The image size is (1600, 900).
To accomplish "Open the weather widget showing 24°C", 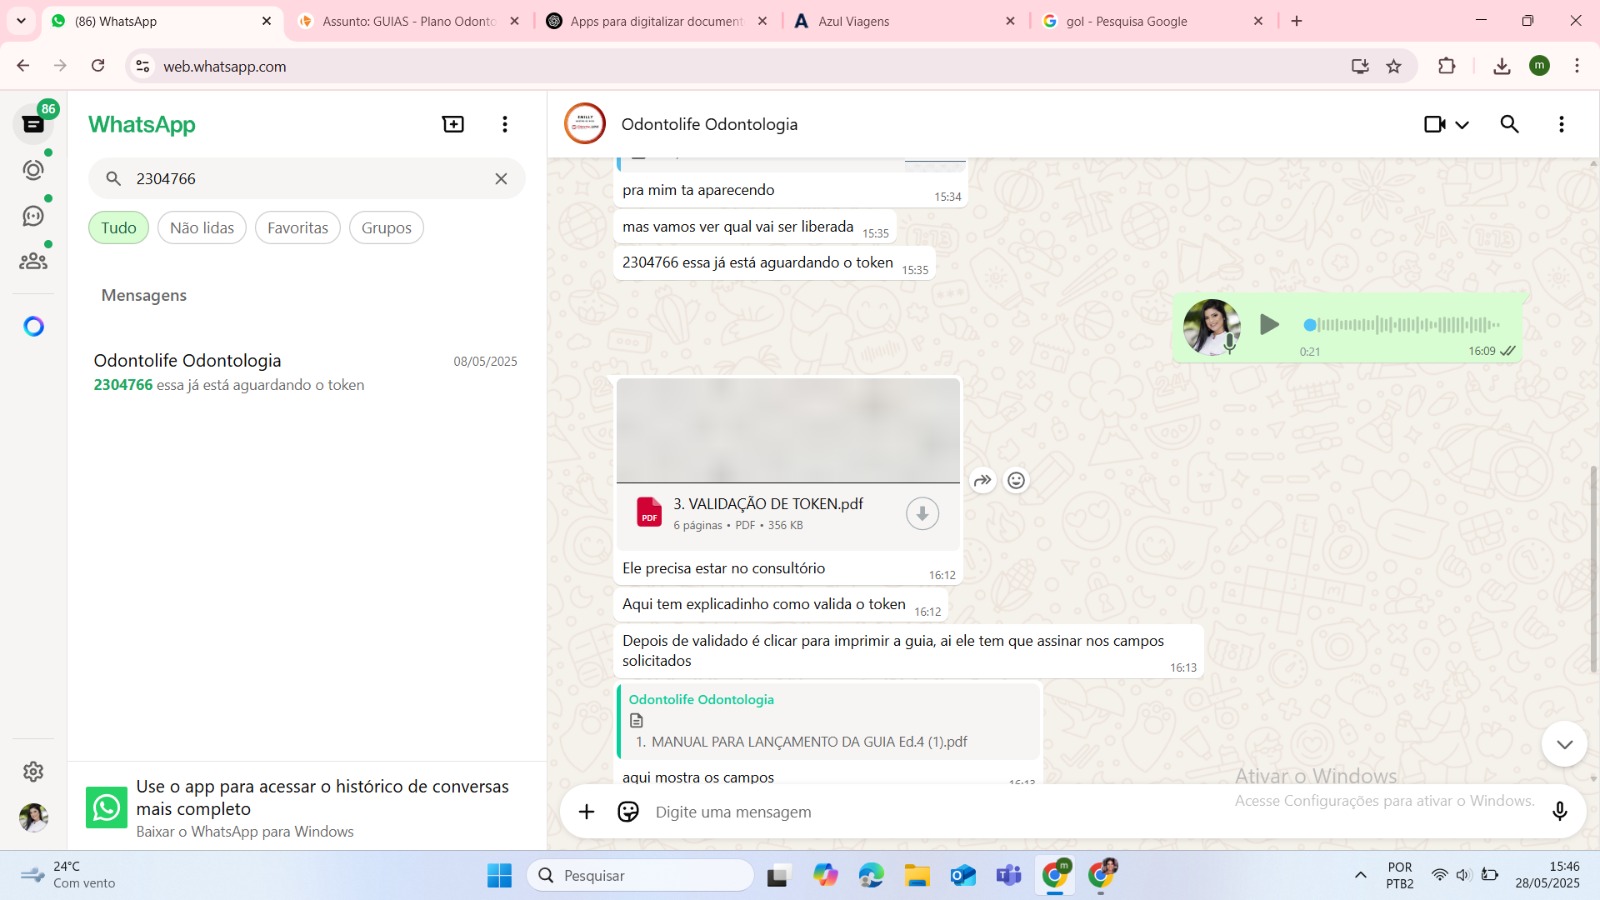I will (67, 875).
